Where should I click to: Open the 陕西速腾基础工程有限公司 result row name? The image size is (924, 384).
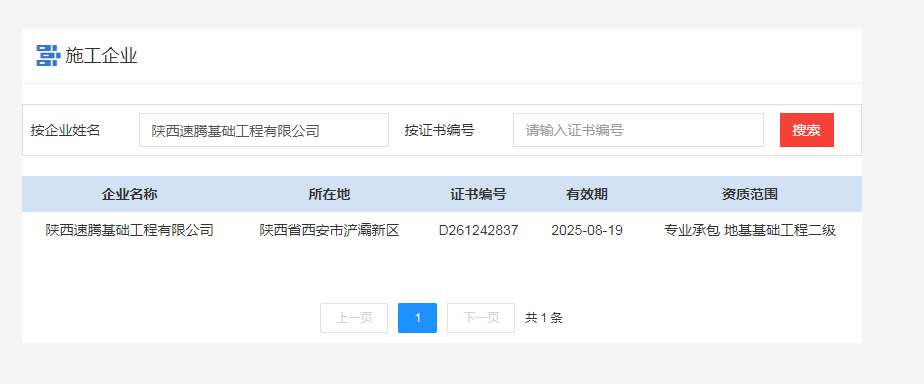click(130, 230)
